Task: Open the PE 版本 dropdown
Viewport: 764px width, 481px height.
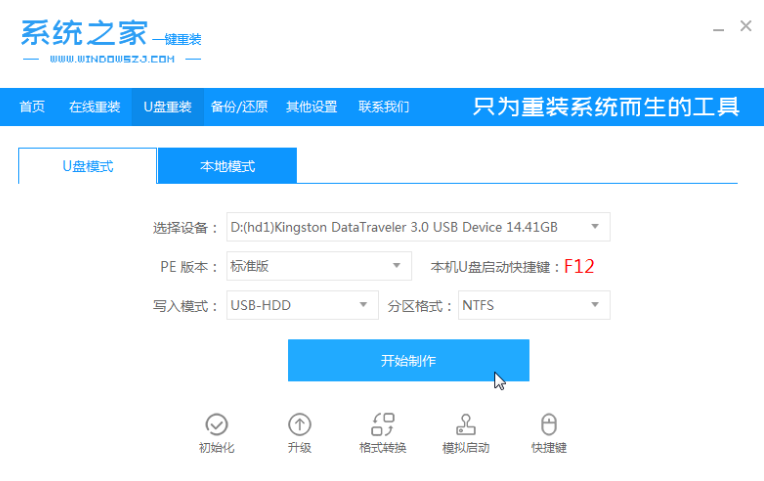Action: pos(319,266)
